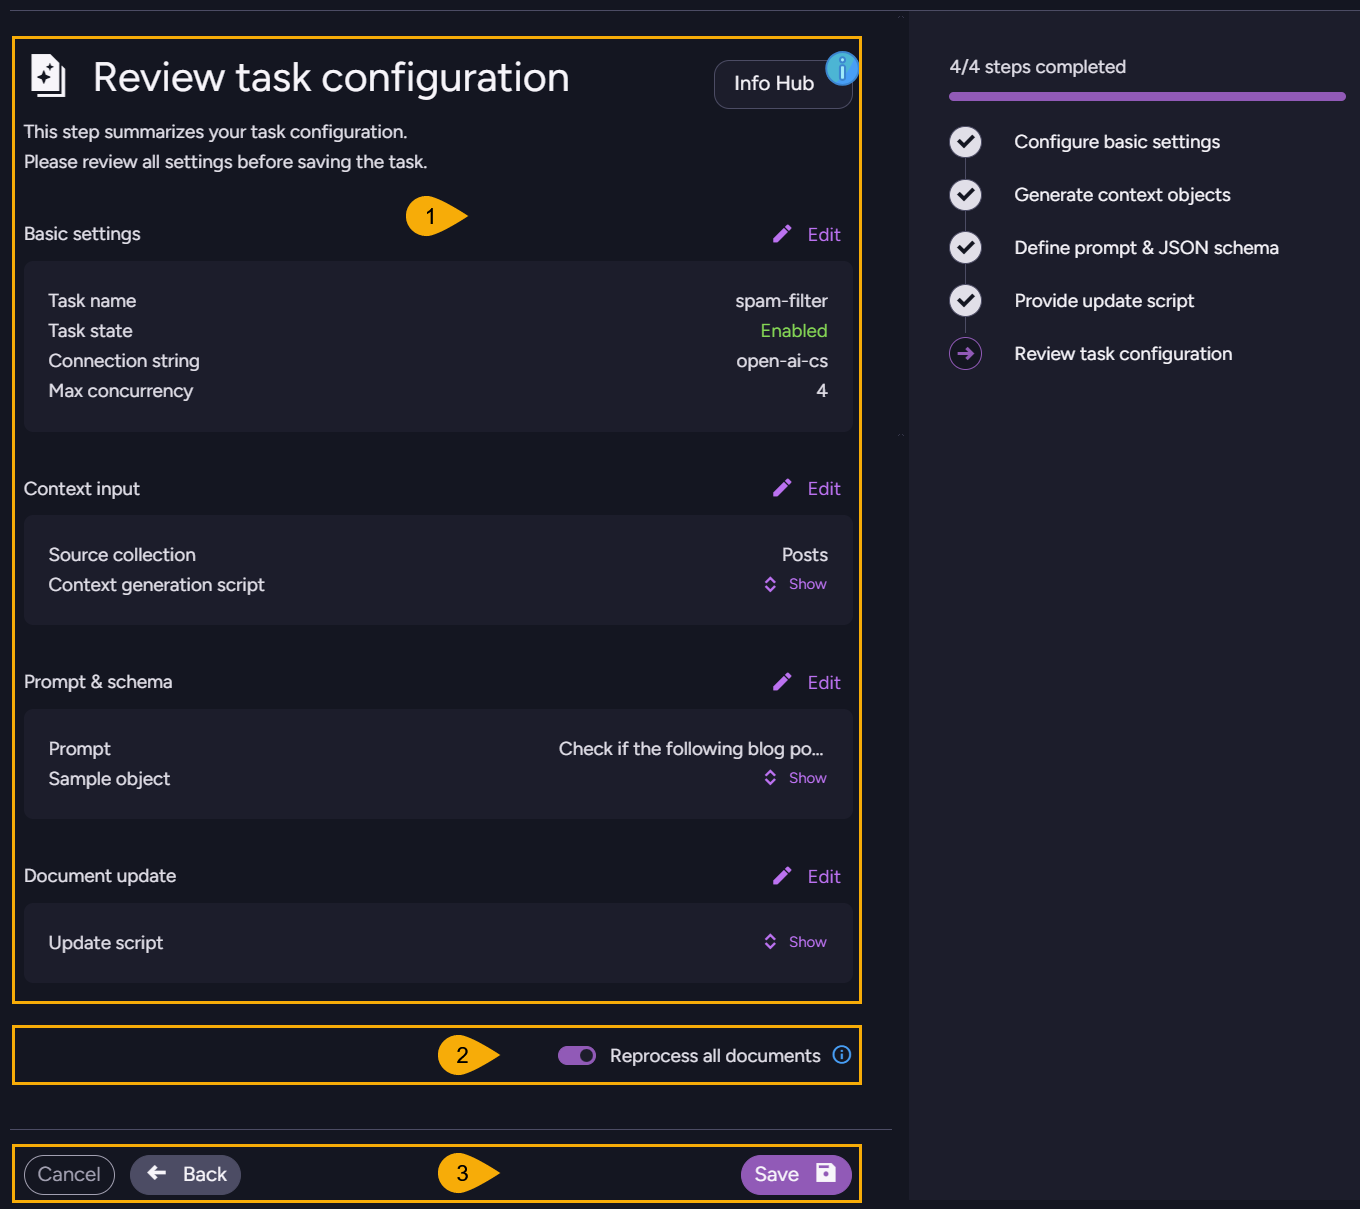Click the pencil icon beside Basic settings
Image resolution: width=1360 pixels, height=1209 pixels.
coord(782,234)
